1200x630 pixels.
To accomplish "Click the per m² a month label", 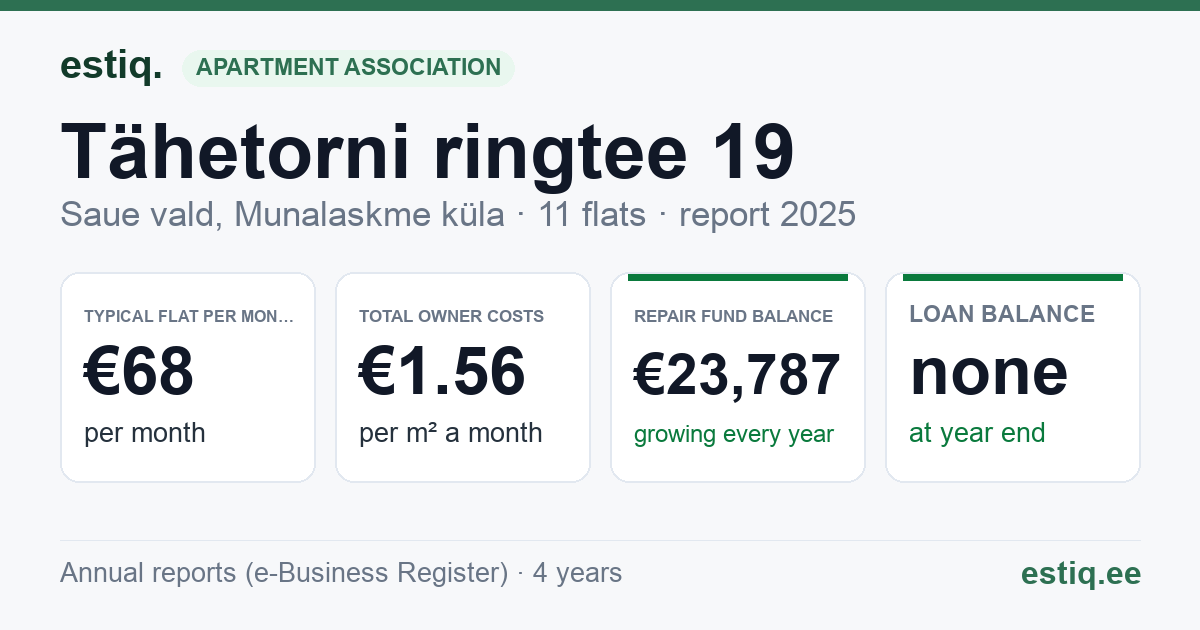I will pos(451,433).
